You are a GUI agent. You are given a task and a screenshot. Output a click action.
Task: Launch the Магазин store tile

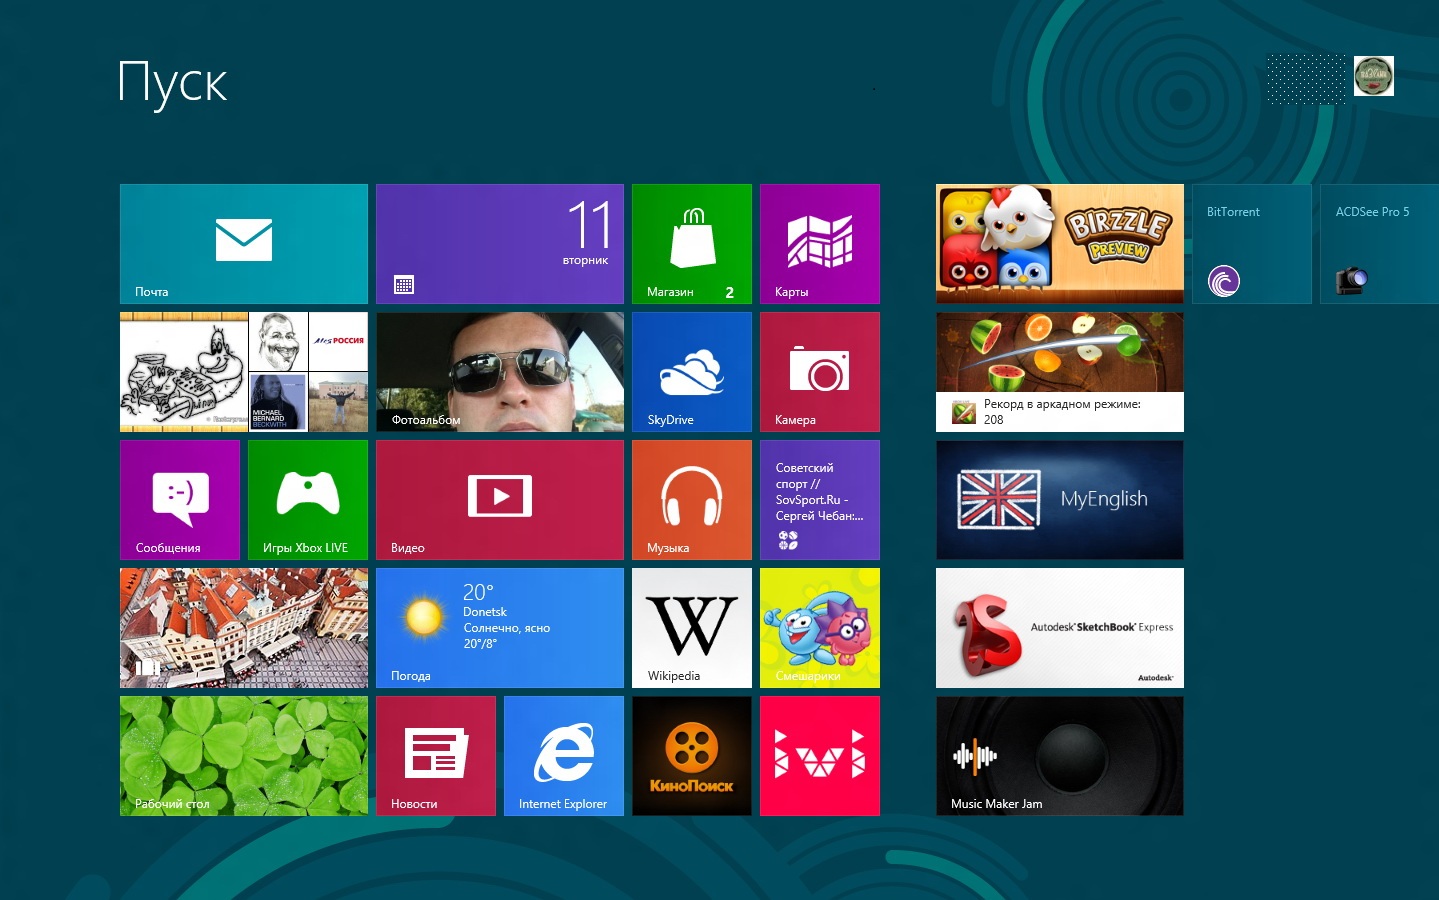(691, 243)
